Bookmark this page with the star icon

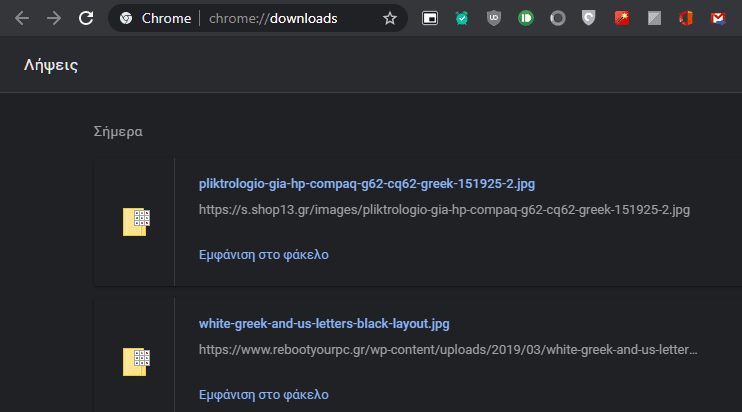[390, 18]
